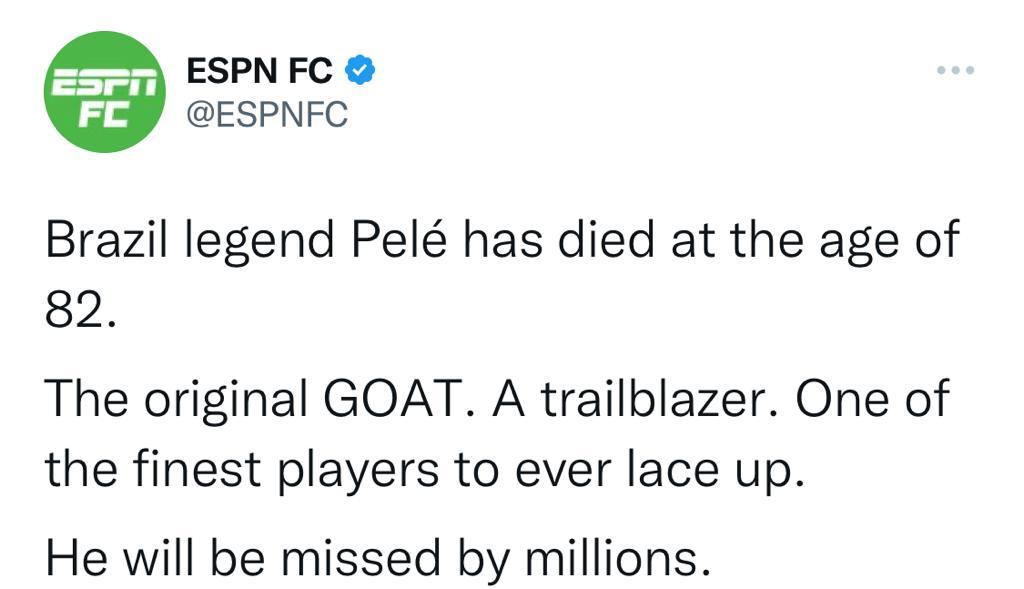
Task: Open the three-dot more options menu
Action: [955, 70]
